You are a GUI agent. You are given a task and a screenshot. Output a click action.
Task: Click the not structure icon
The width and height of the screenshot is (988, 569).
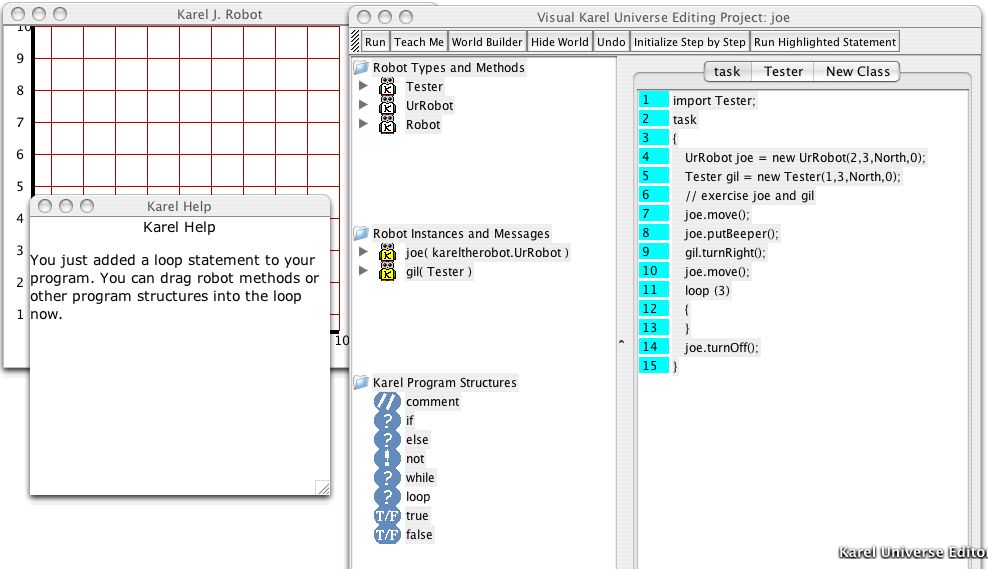click(x=387, y=459)
